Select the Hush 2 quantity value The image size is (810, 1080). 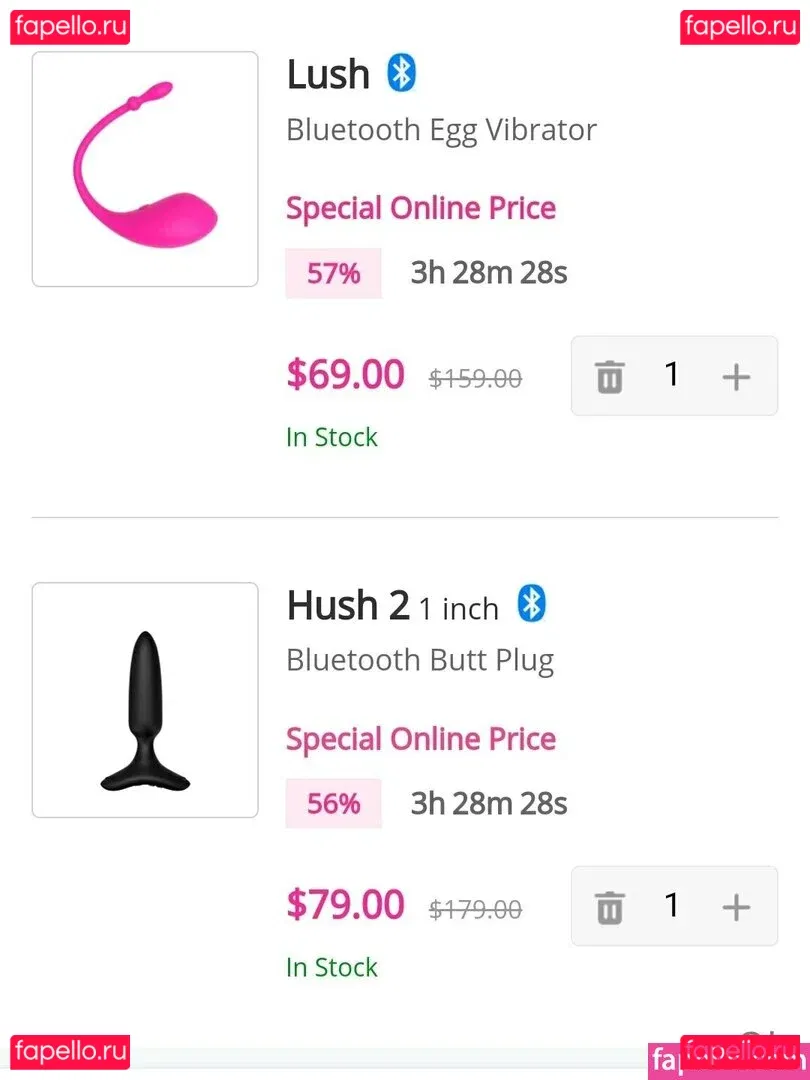(672, 905)
